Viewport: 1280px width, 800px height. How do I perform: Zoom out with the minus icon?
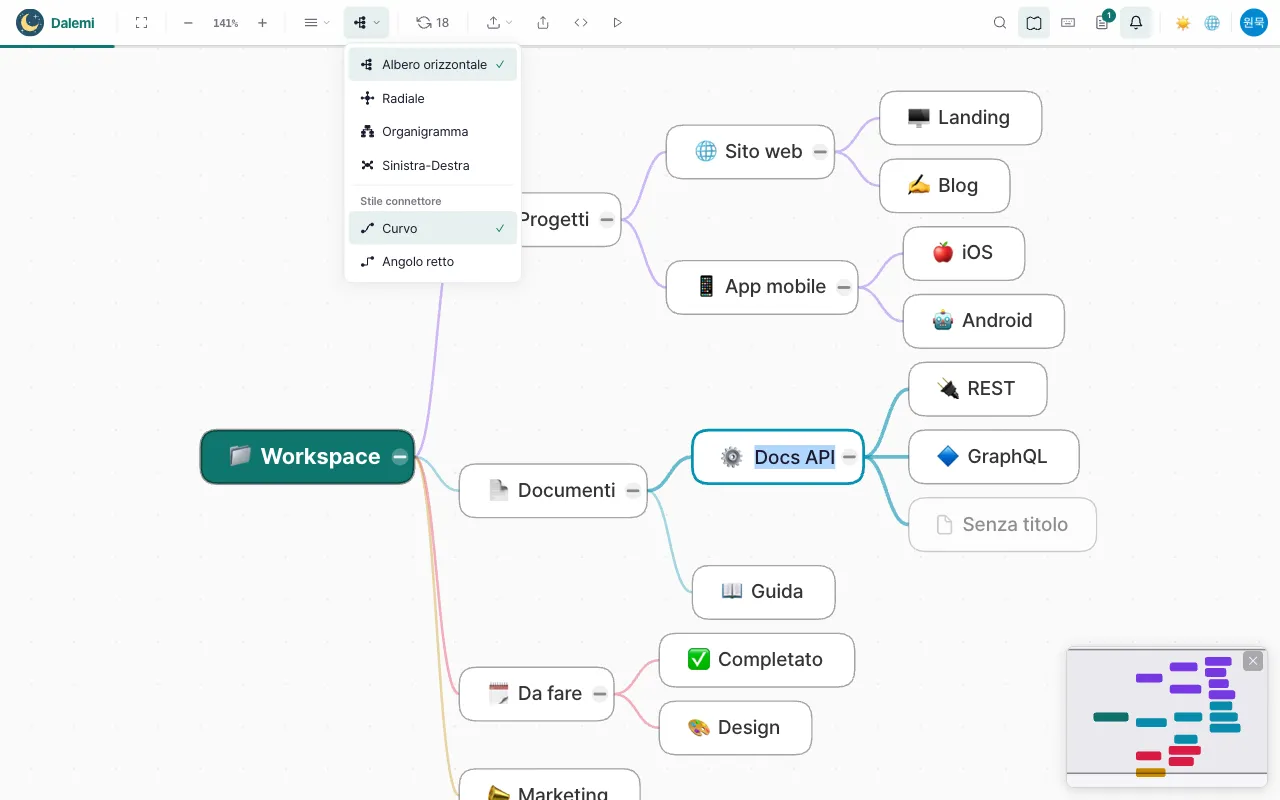(188, 22)
